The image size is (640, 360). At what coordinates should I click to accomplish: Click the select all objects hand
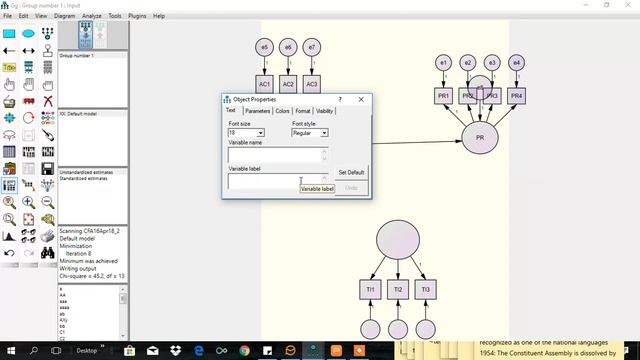click(x=28, y=84)
